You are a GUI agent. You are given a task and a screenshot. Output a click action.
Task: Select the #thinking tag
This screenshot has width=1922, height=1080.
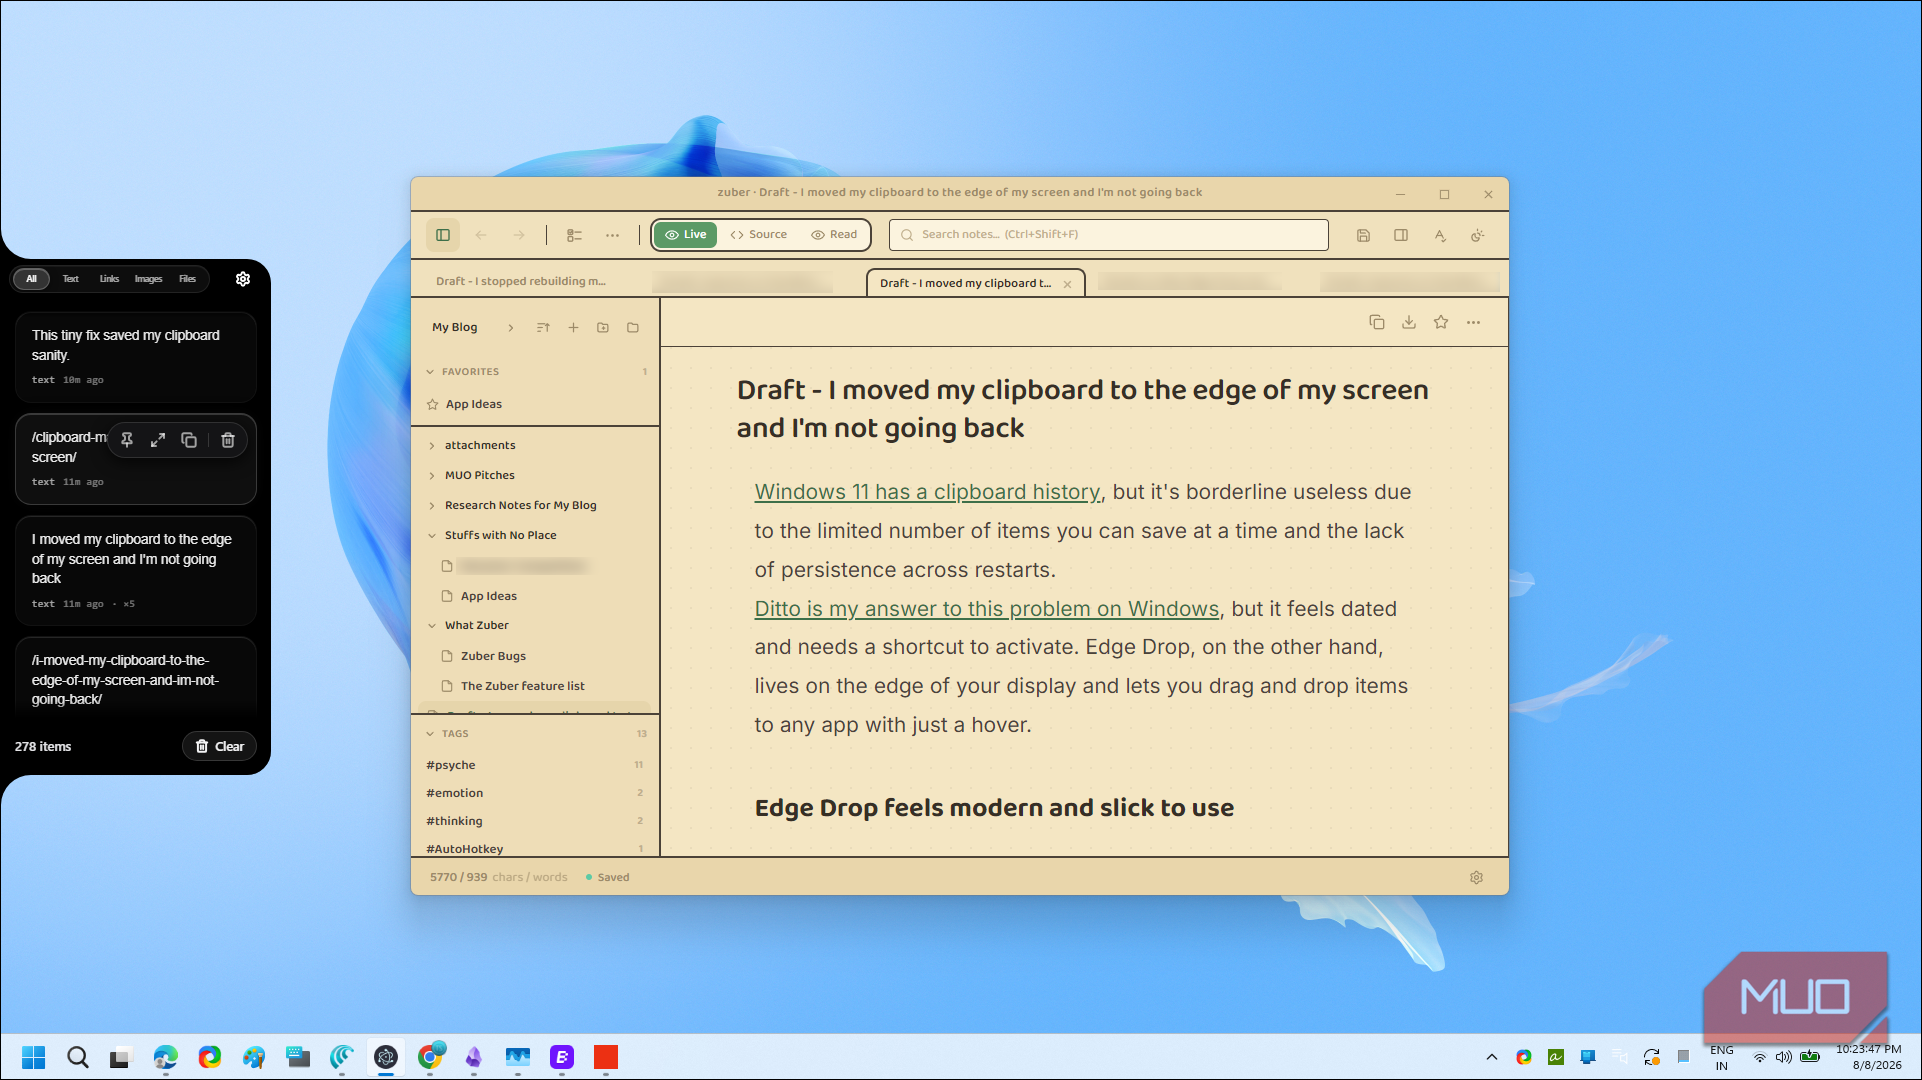click(x=454, y=822)
